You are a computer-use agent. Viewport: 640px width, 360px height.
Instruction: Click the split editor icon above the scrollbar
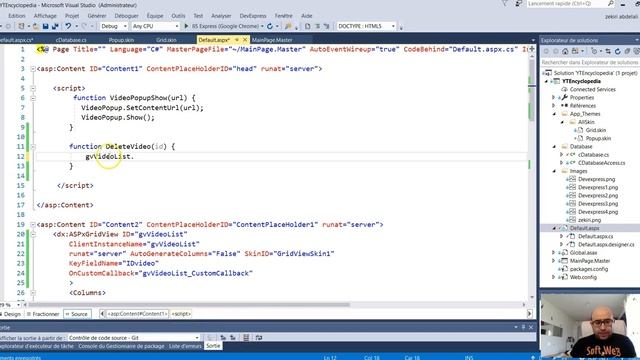pos(532,49)
